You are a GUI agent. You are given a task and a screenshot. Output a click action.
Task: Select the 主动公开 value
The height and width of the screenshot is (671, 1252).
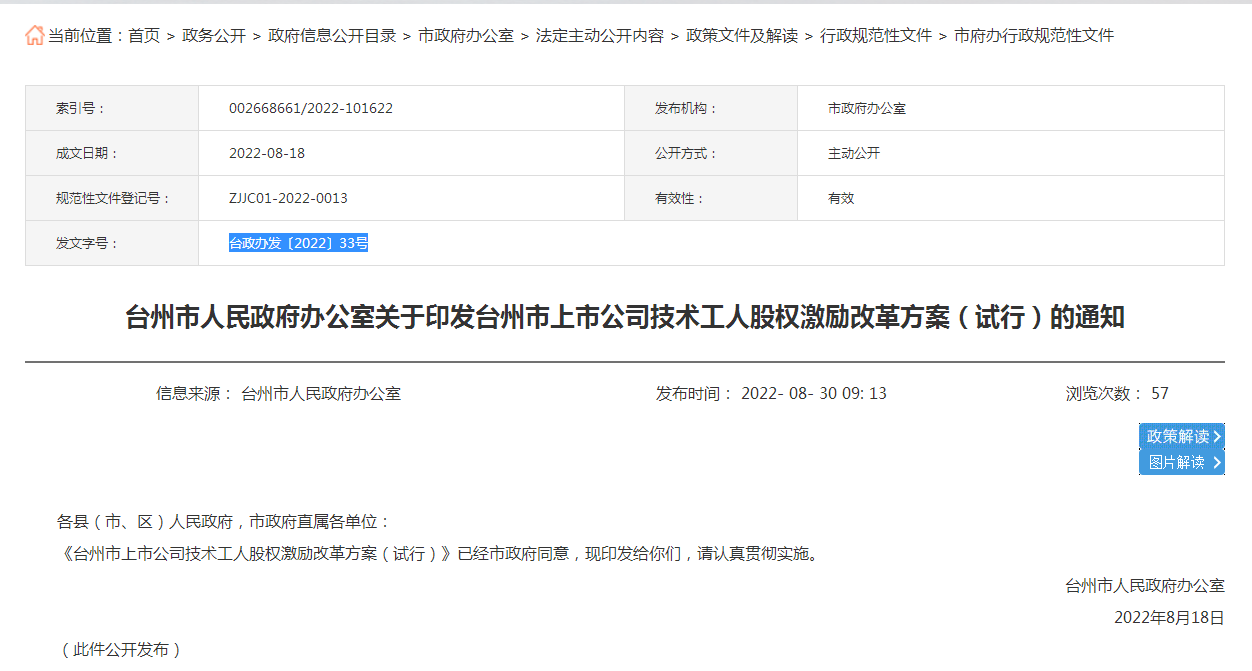click(x=854, y=153)
